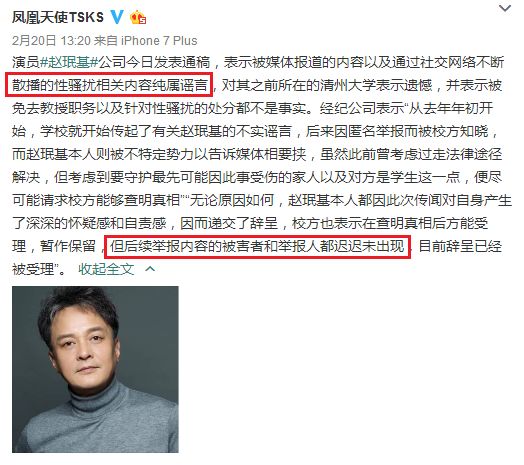Click the blue V verified badge

117,17
